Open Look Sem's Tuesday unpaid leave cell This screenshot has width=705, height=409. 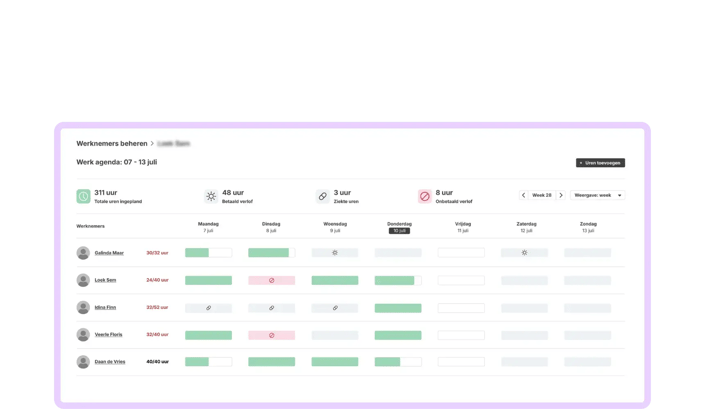point(272,280)
